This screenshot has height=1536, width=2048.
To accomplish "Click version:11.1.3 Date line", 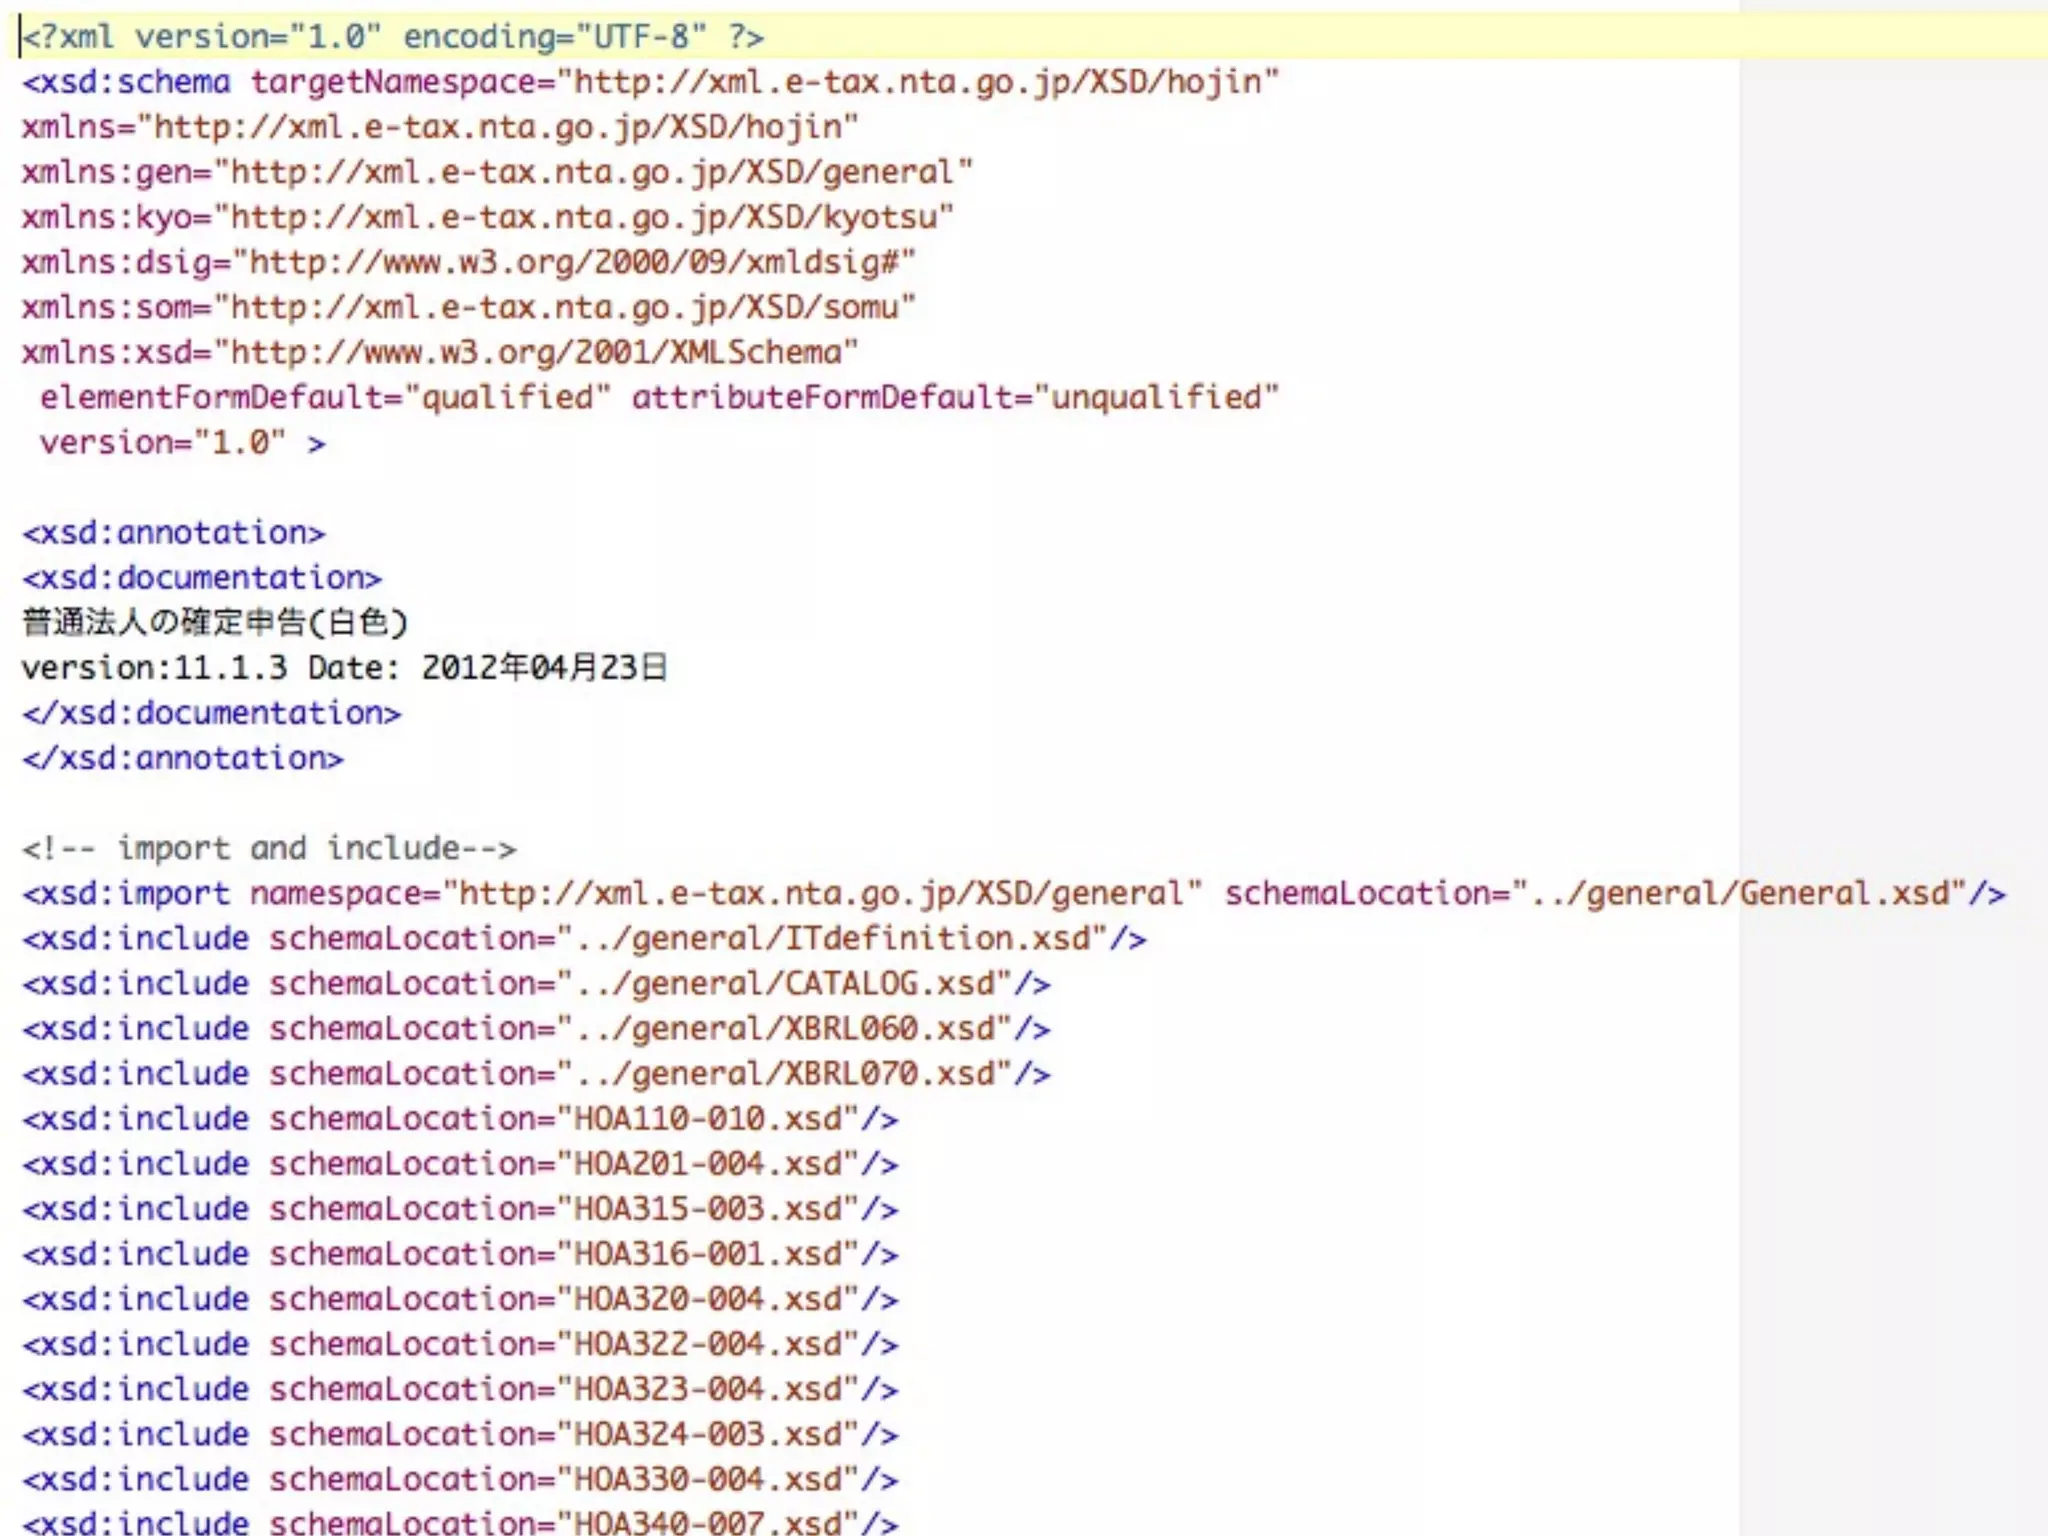I will (x=344, y=668).
